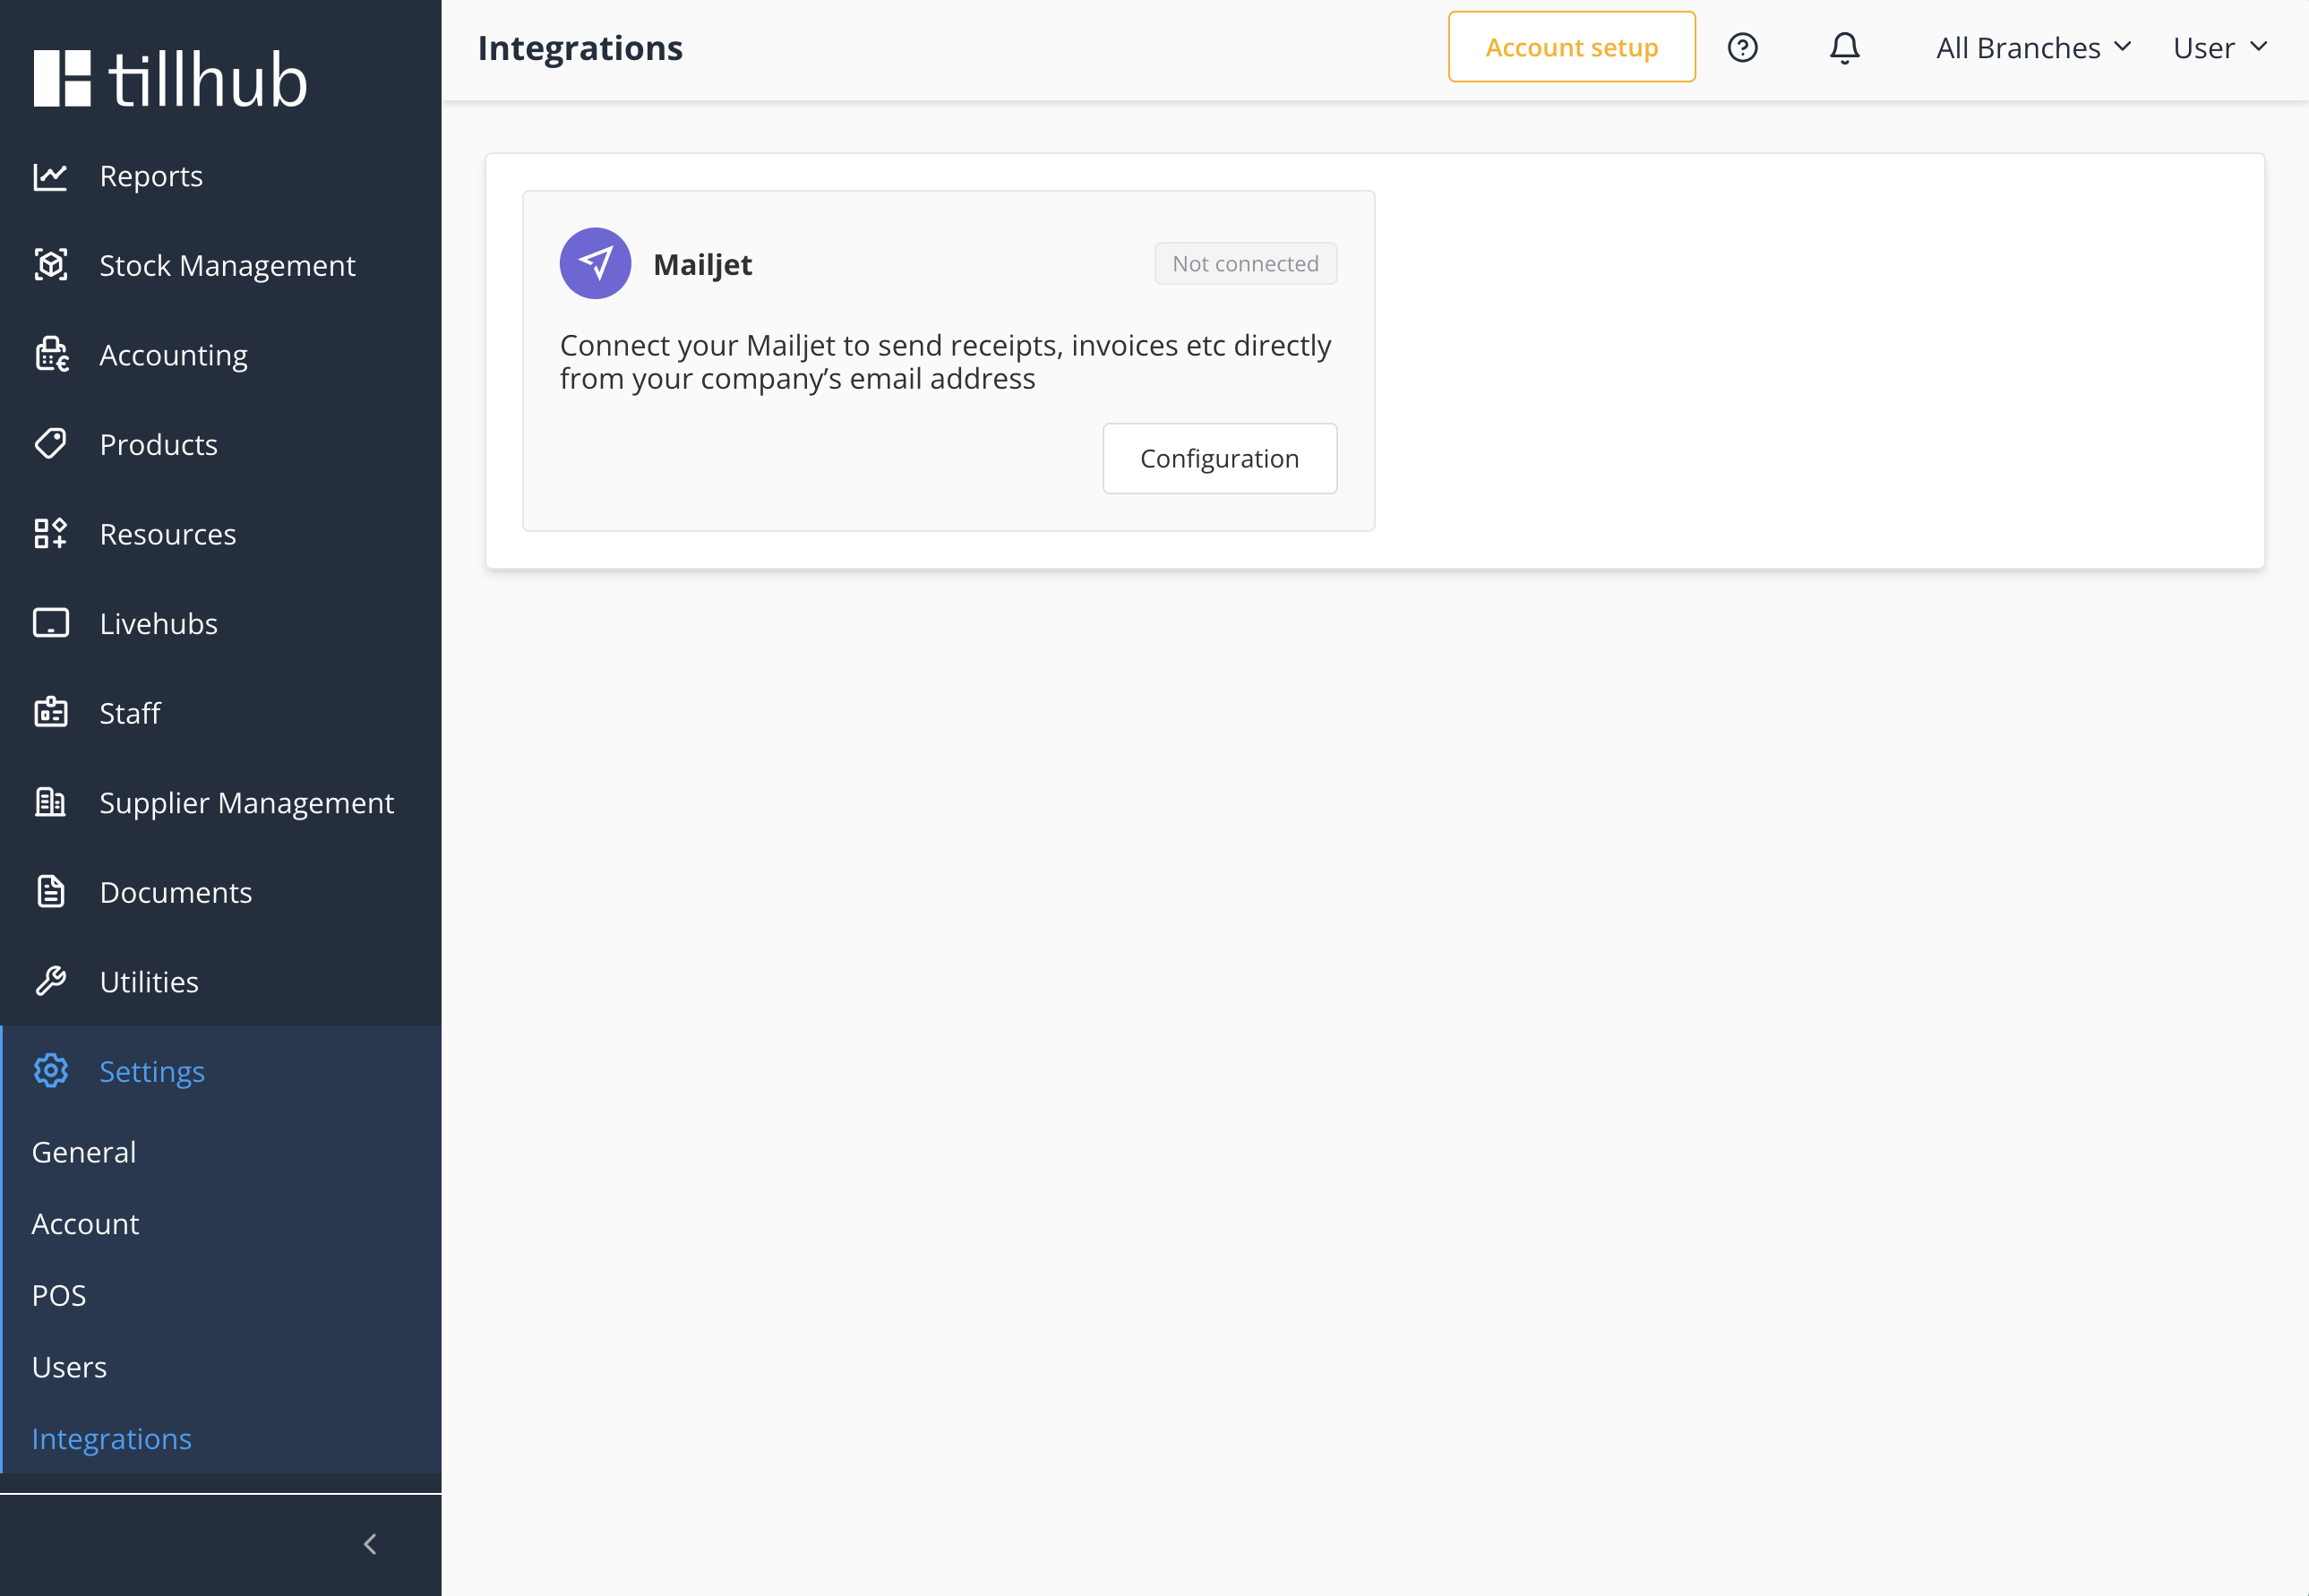This screenshot has height=1596, width=2309.
Task: Click the Staff badge icon
Action: point(50,713)
